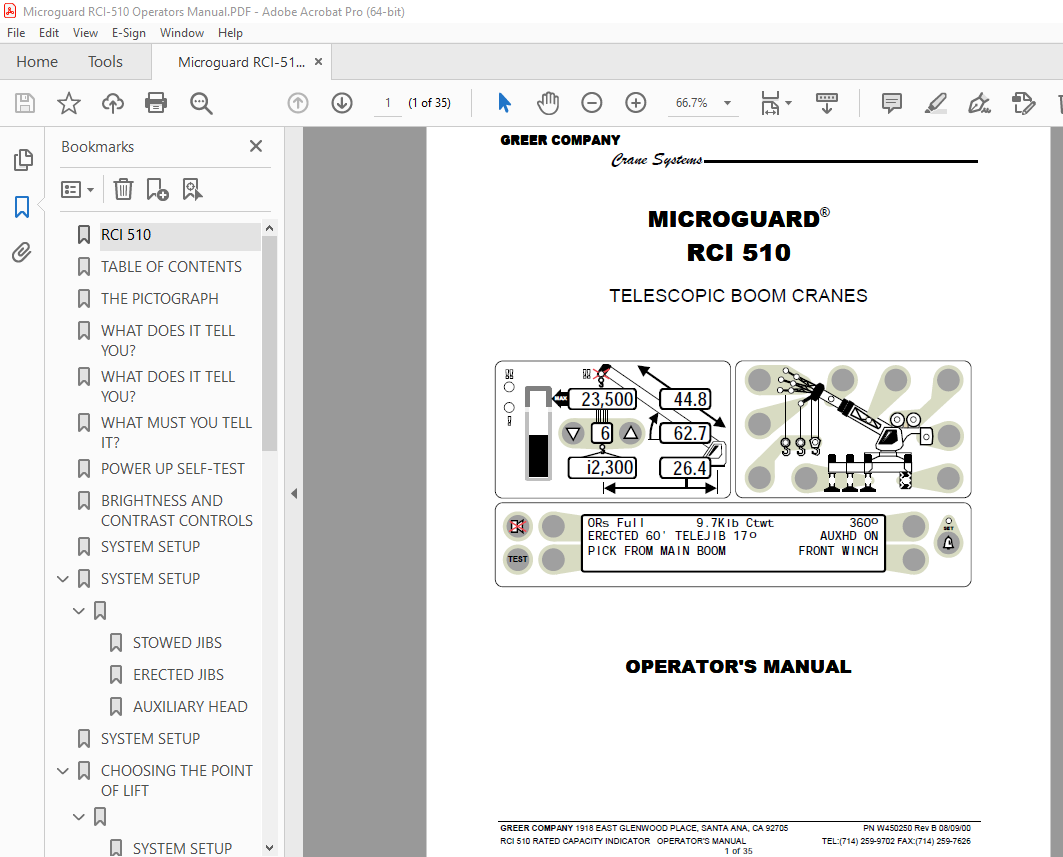1063x857 pixels.
Task: Add a new bookmark icon
Action: 157,189
